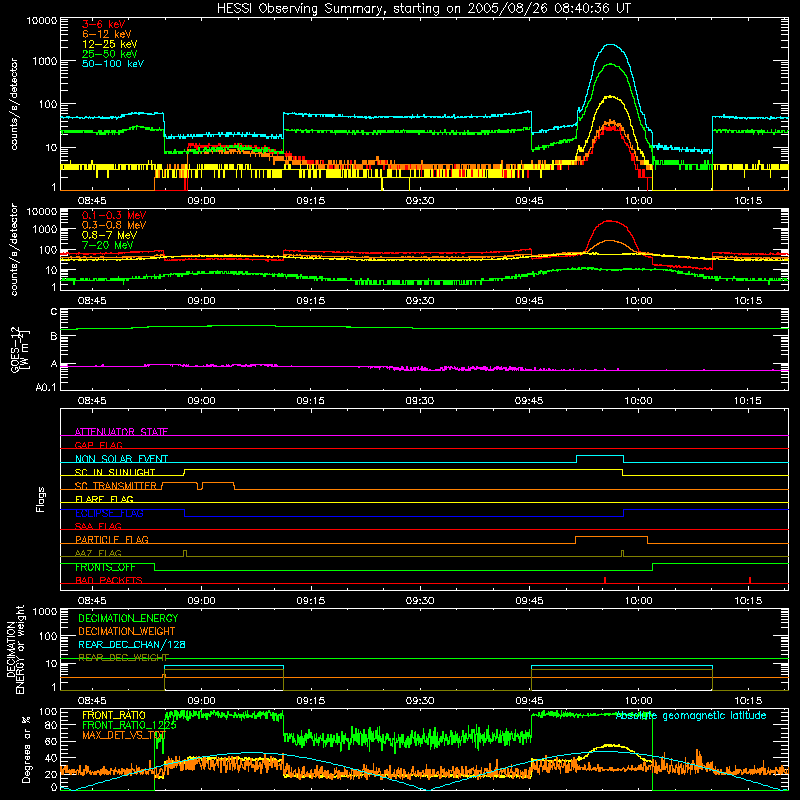The image size is (800, 800).
Task: Select the FLARE_FLAG label
Action: pyautogui.click(x=104, y=499)
